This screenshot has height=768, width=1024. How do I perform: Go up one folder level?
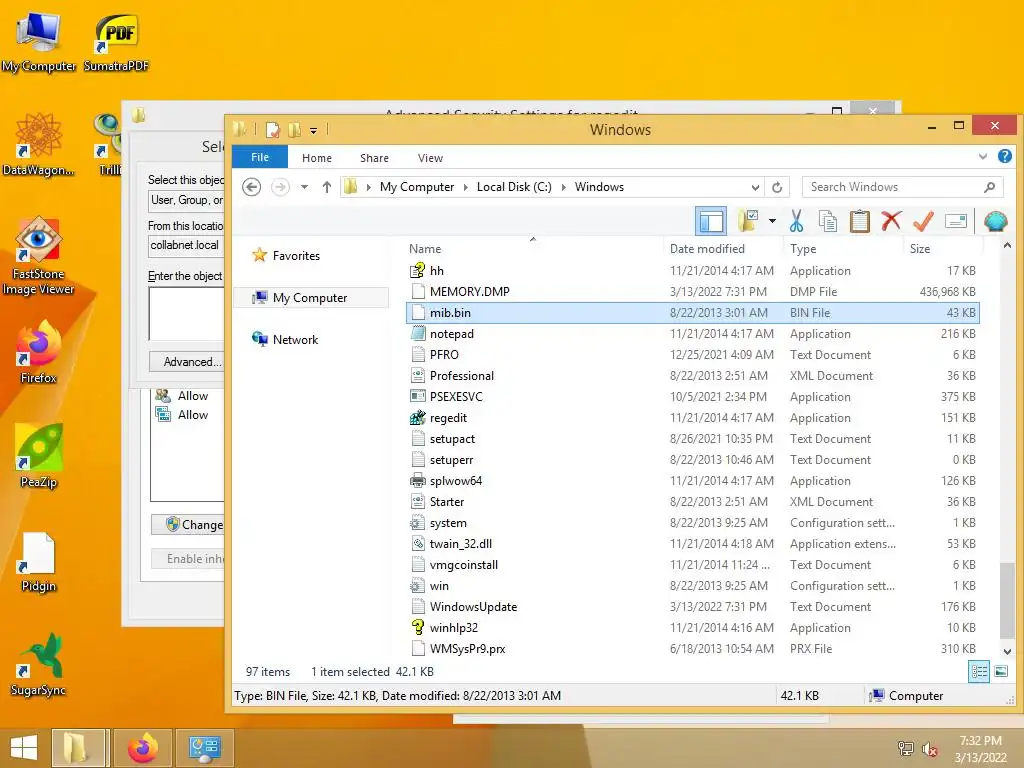pos(327,187)
